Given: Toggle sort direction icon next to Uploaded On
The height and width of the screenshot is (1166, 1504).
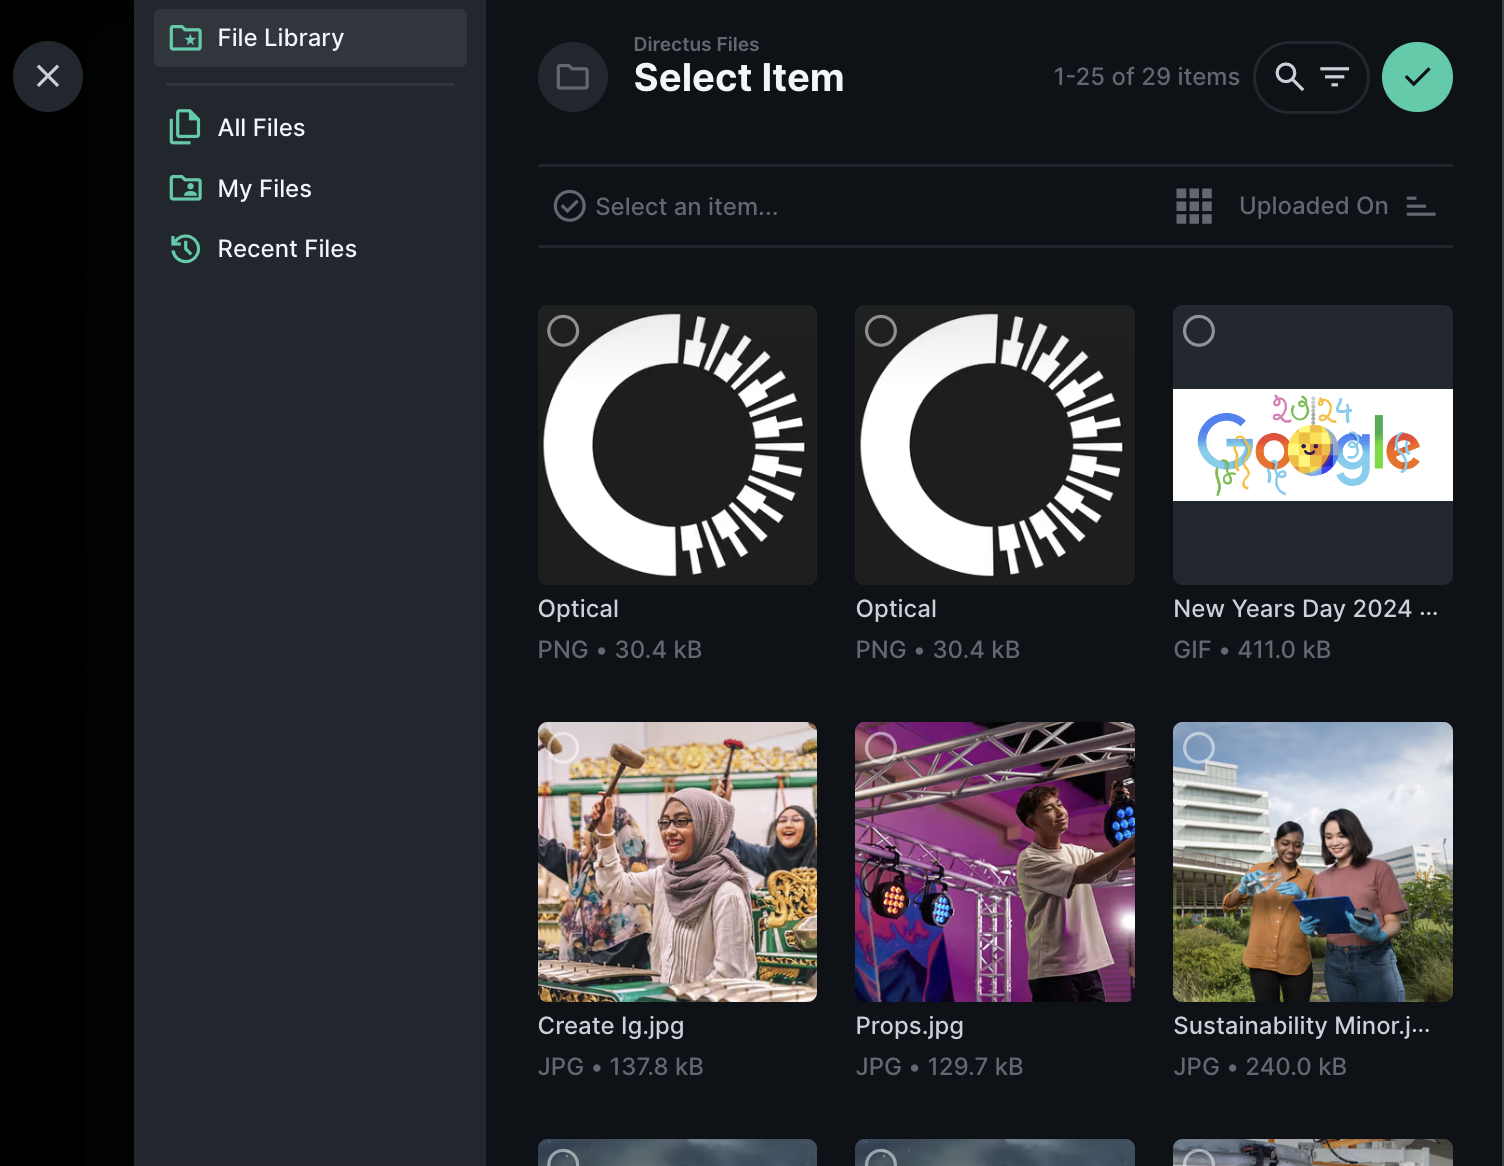Looking at the screenshot, I should (x=1421, y=206).
